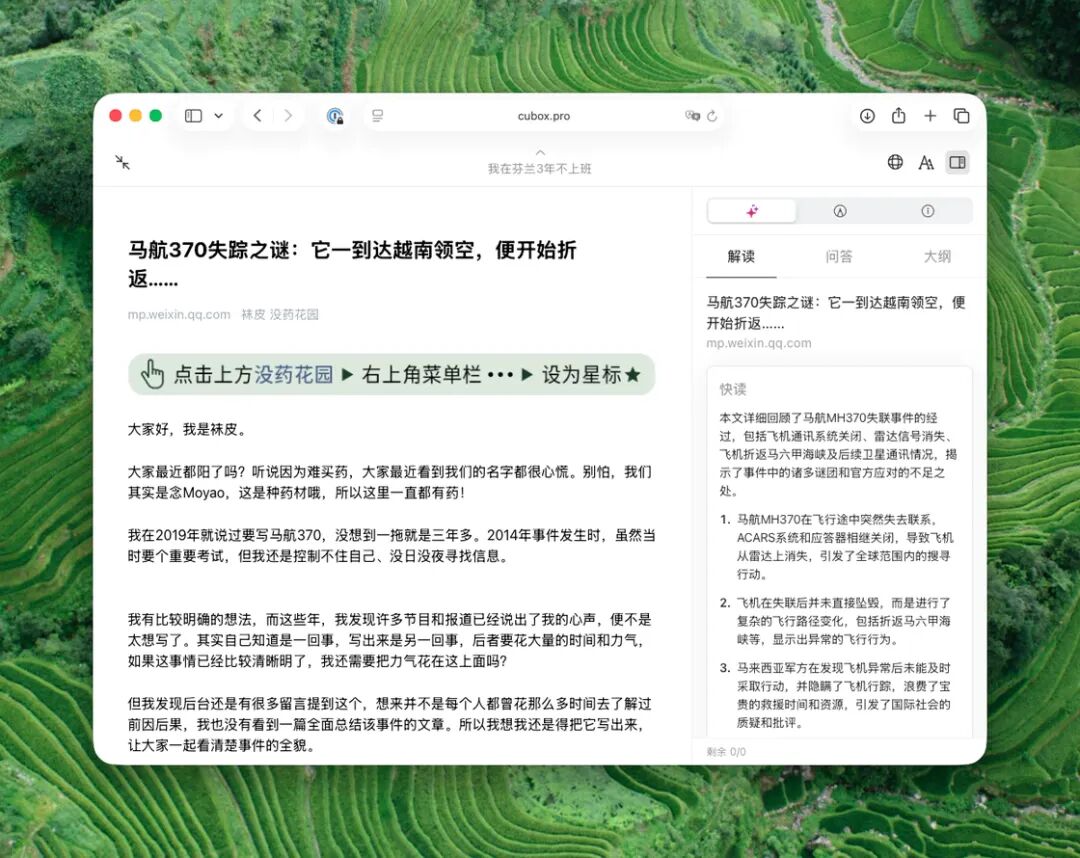The height and width of the screenshot is (858, 1080).
Task: Click the privacy shield icon in address bar
Action: click(334, 116)
